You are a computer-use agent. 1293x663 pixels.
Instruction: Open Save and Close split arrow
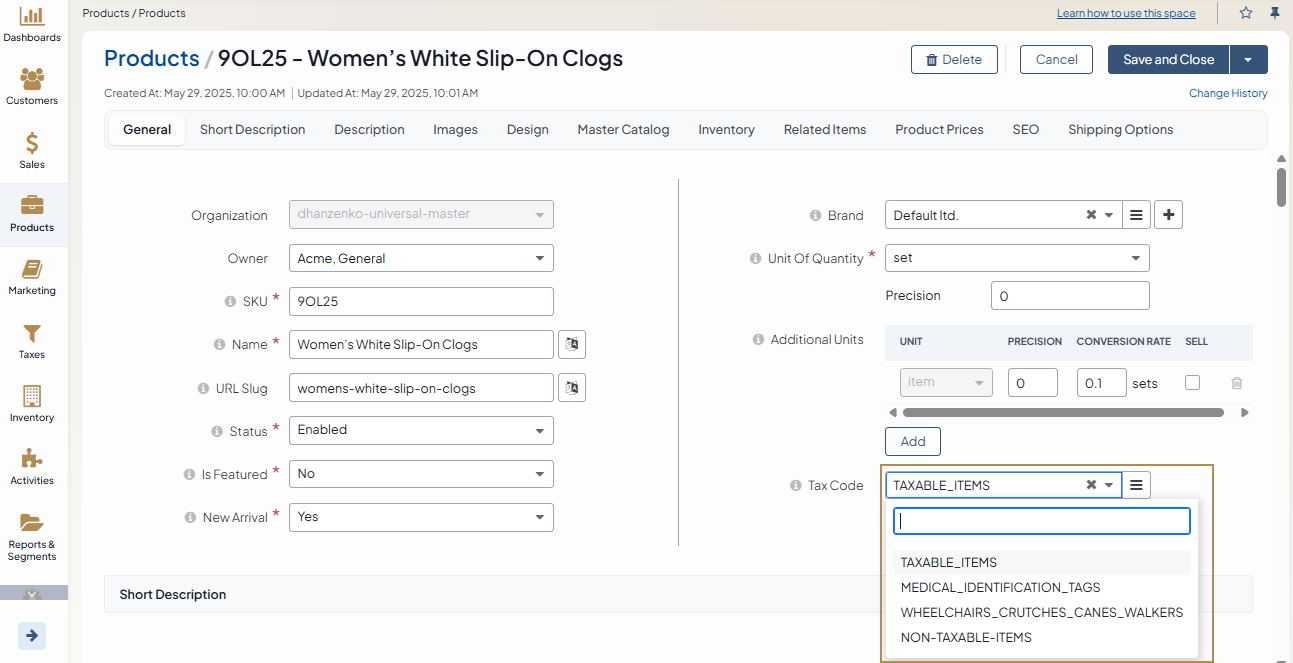(x=1249, y=60)
